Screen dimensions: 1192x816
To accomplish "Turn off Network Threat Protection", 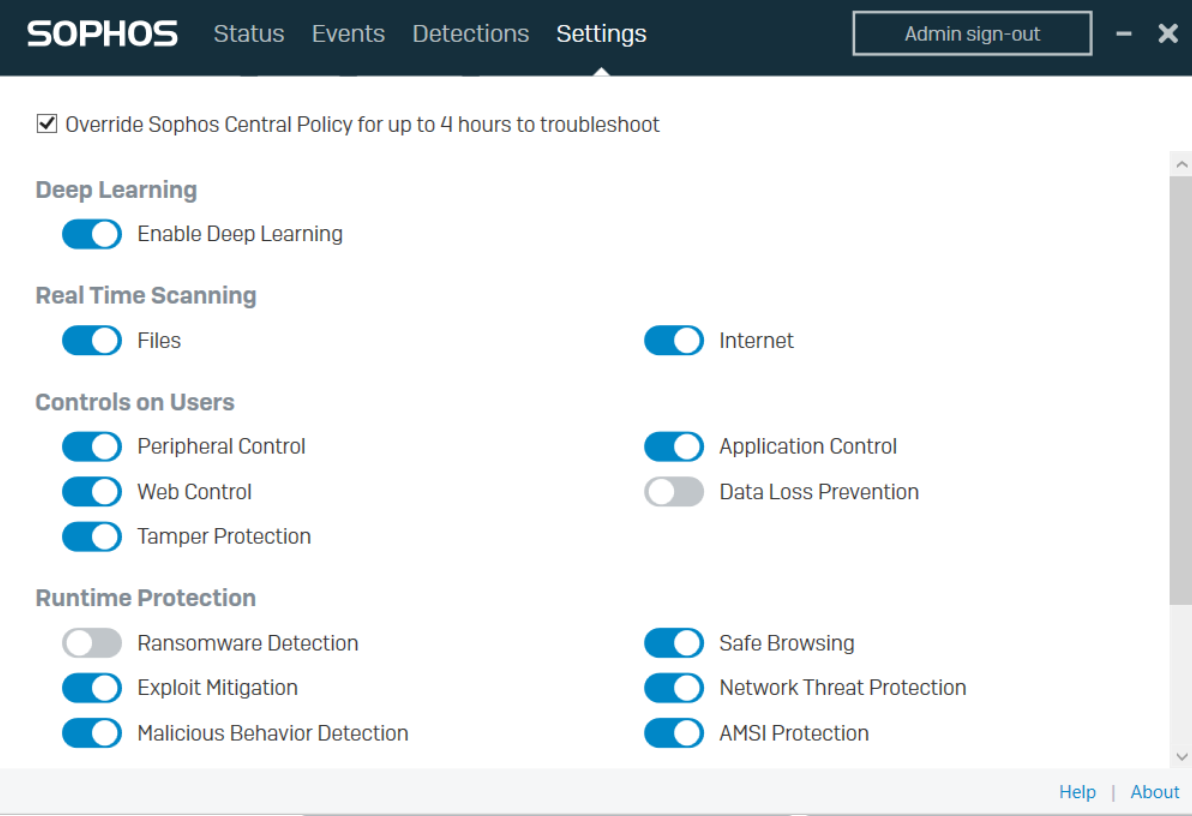I will click(673, 688).
